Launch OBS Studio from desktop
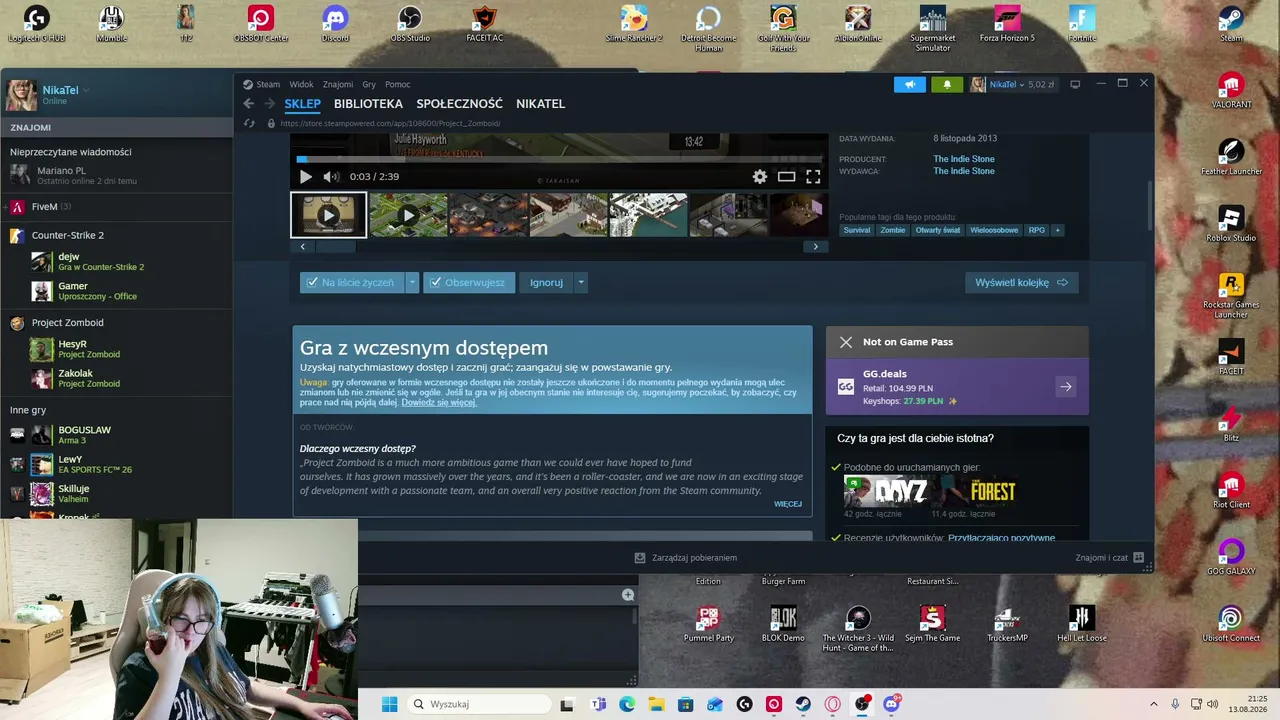This screenshot has width=1280, height=720. tap(410, 24)
